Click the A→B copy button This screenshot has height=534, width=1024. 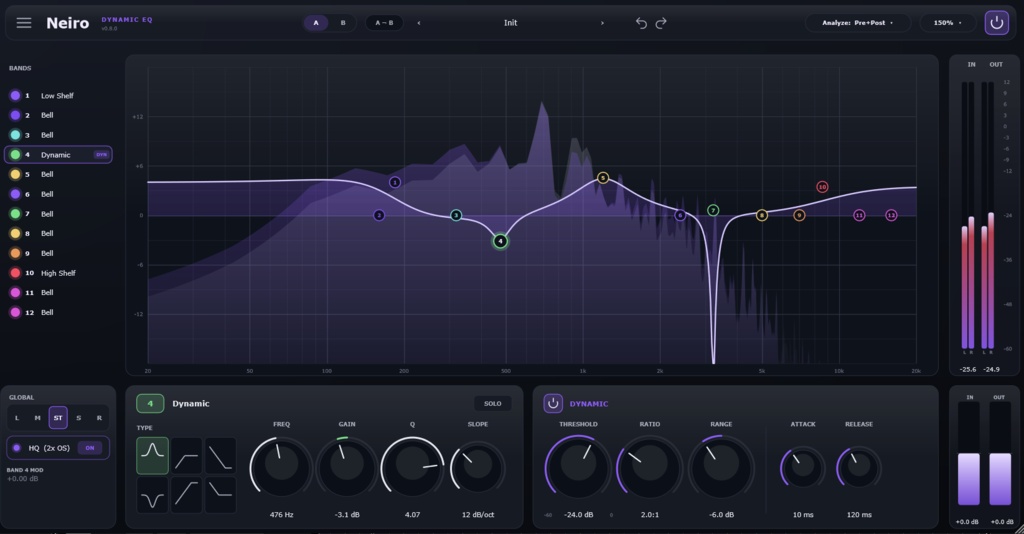pos(384,23)
